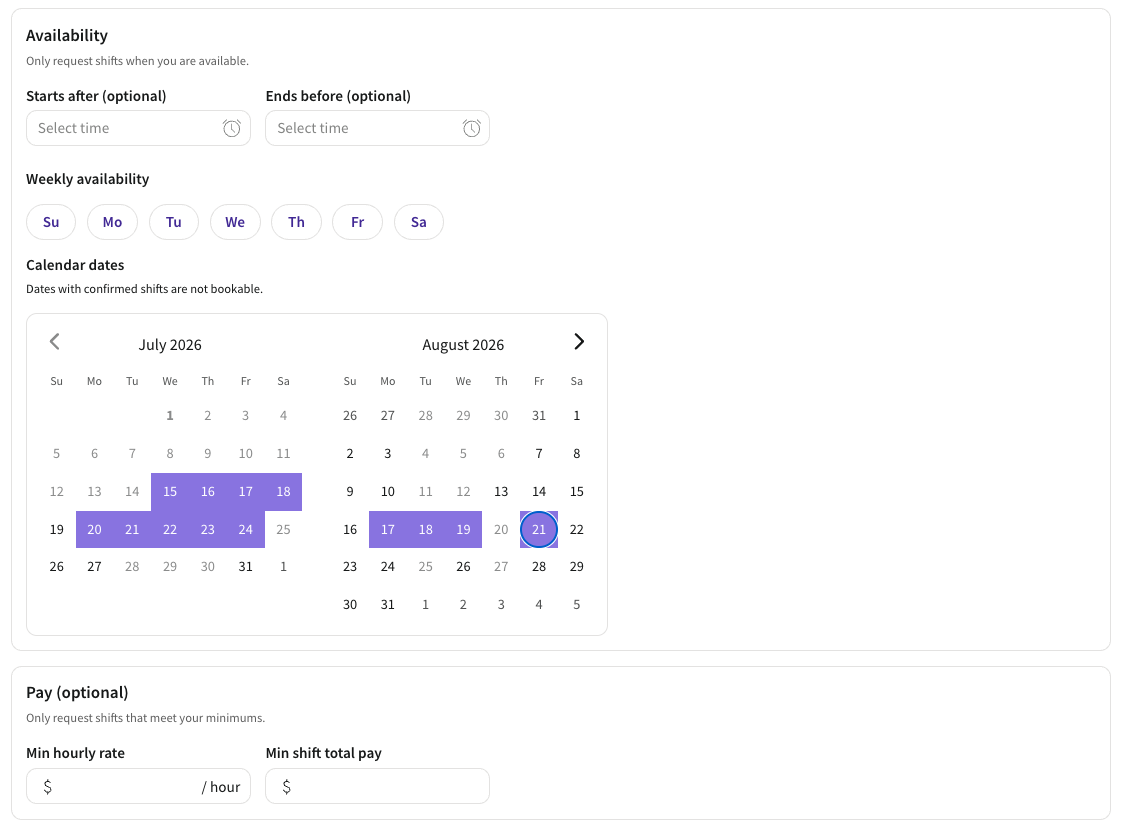
Task: Toggle Monday weekly availability
Action: 112,222
